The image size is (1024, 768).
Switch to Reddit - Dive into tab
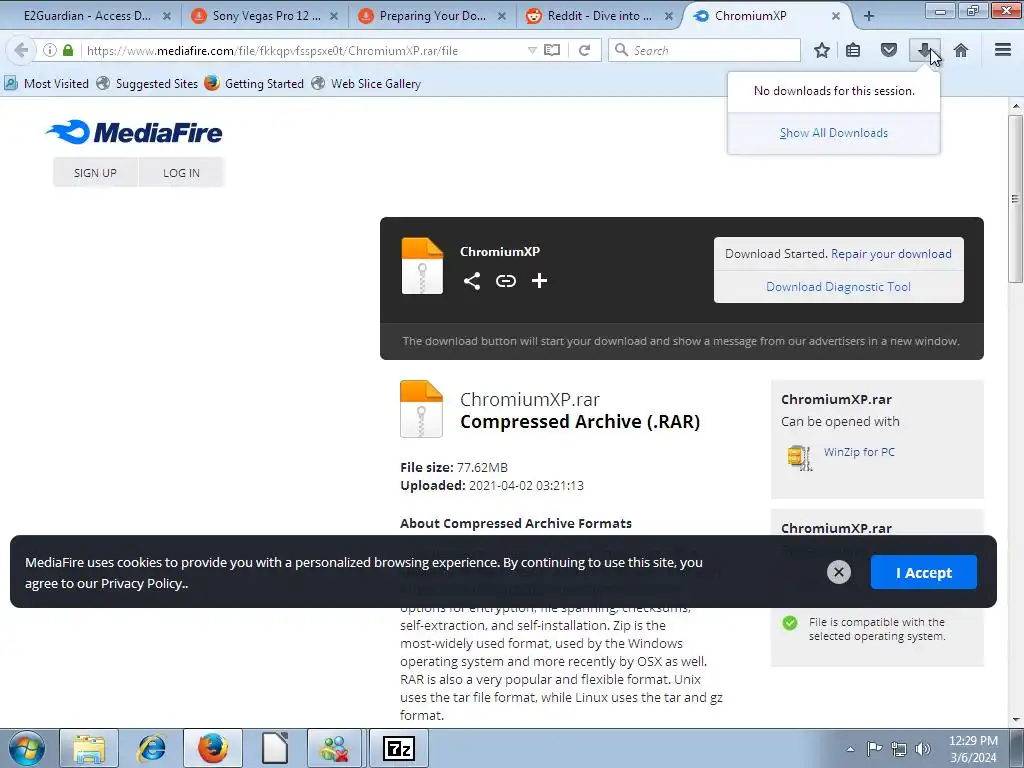(x=598, y=16)
